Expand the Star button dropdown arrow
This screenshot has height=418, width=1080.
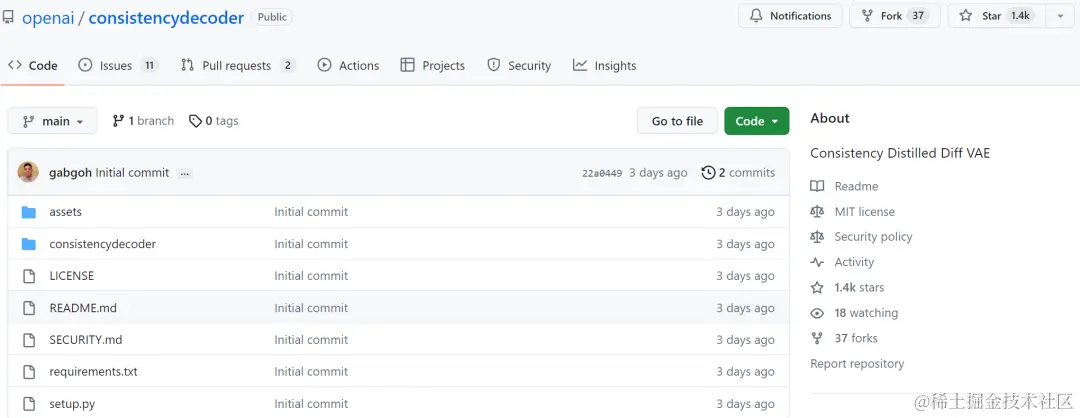(1059, 16)
